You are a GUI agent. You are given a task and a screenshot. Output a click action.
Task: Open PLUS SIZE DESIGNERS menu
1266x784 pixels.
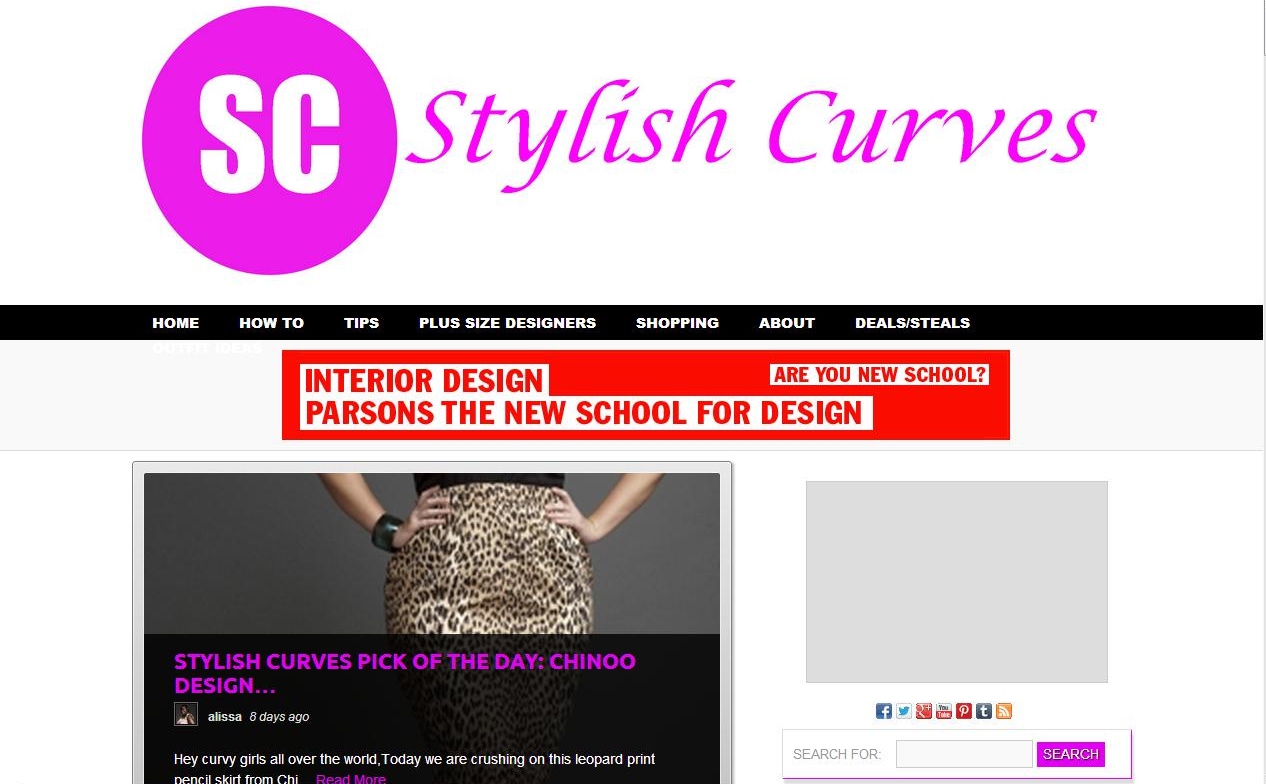[507, 323]
